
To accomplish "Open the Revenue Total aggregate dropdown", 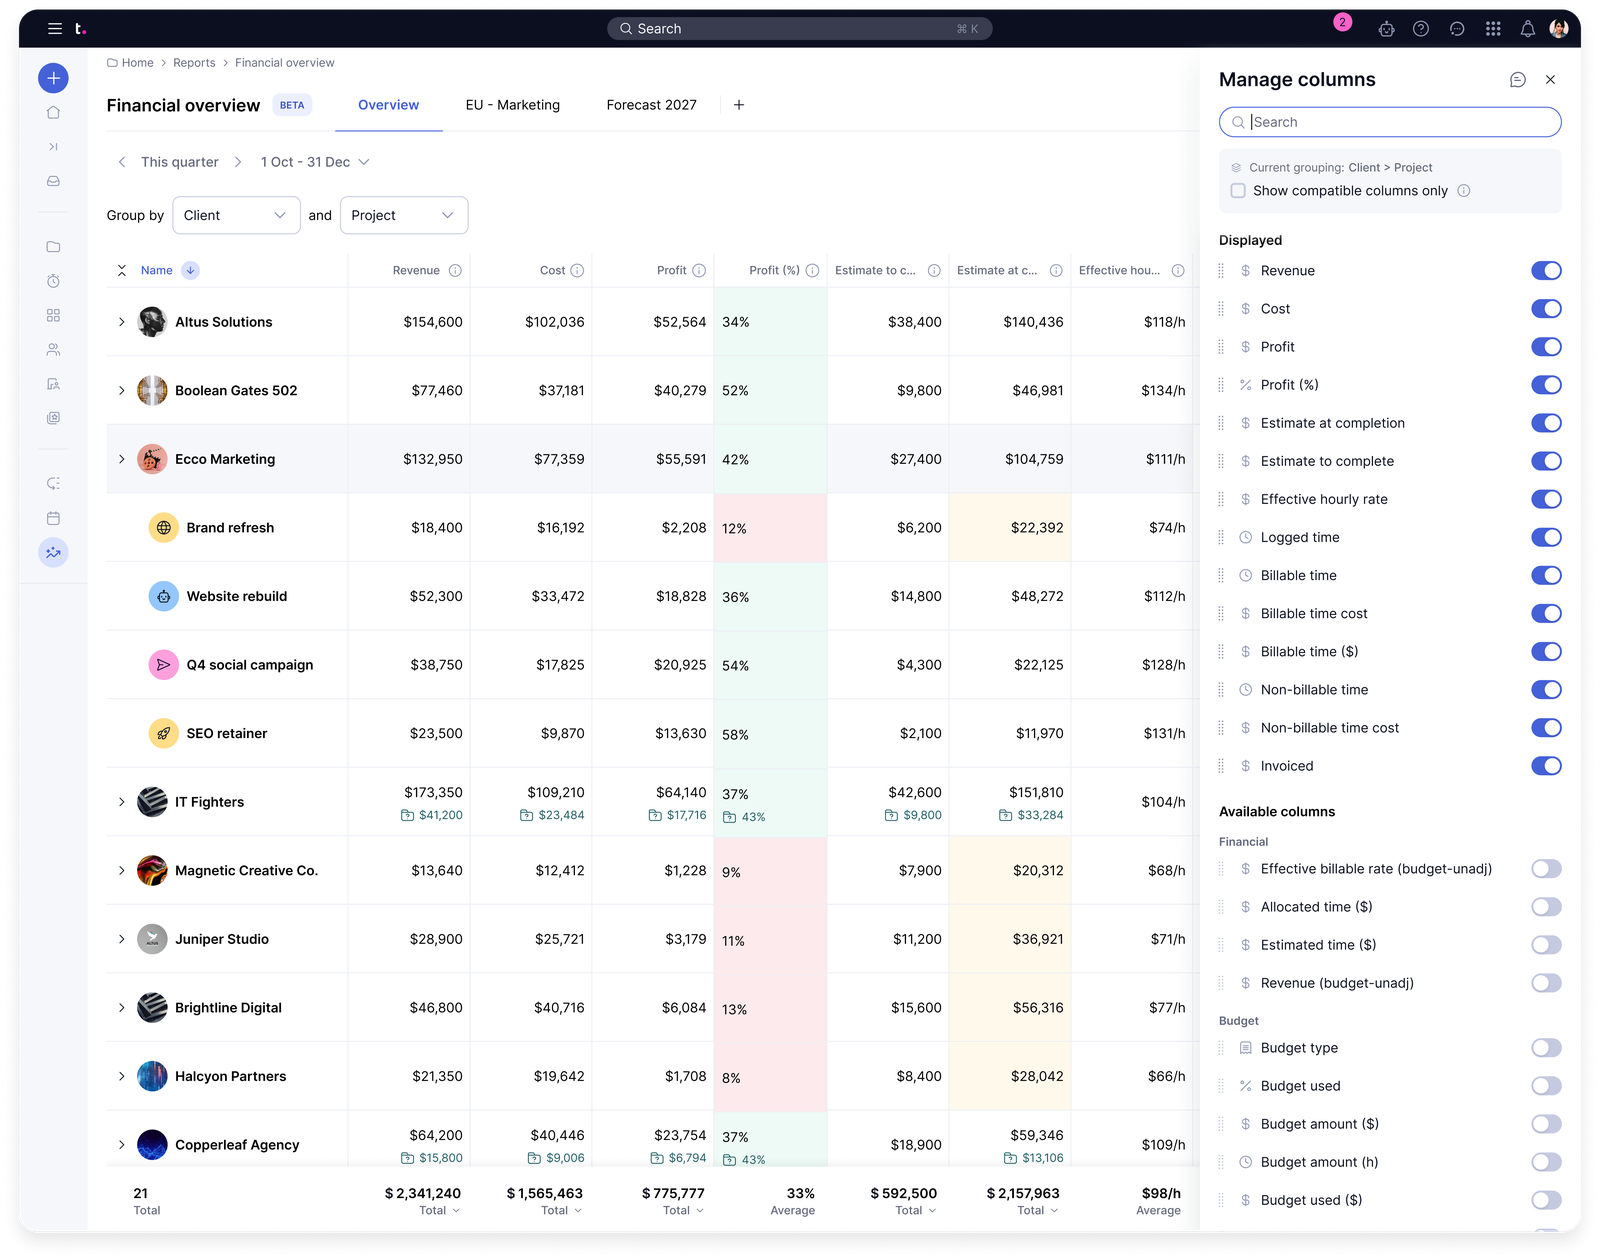I will (440, 1211).
